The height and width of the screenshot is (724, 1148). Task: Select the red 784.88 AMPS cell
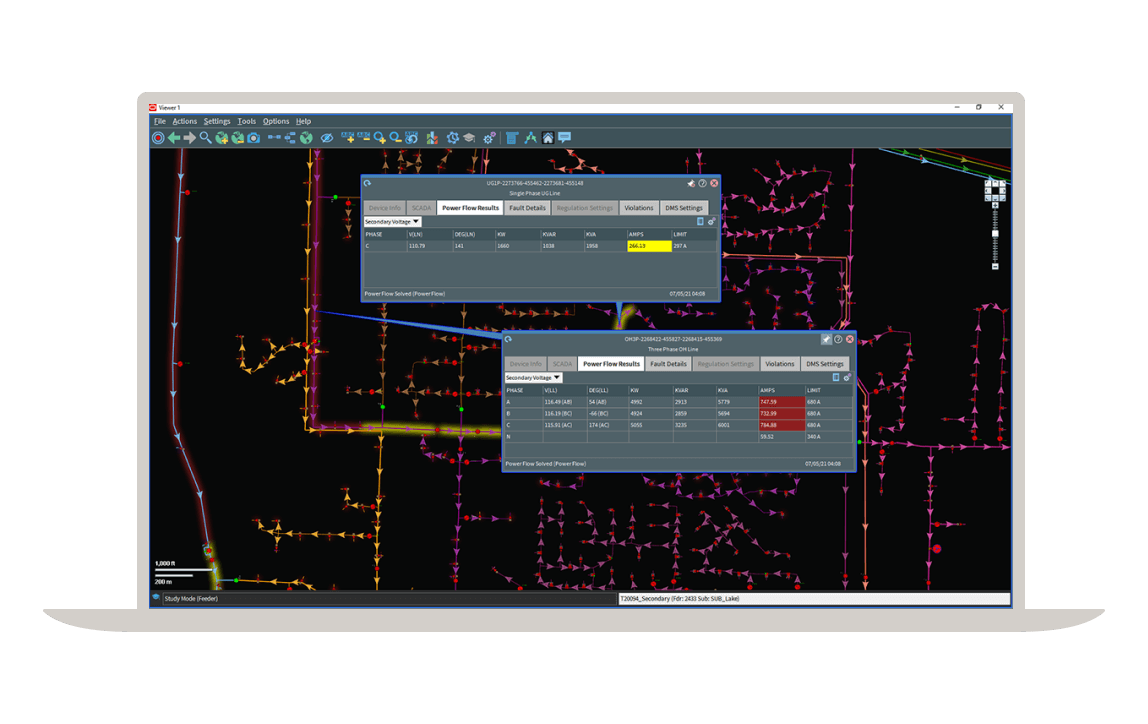[782, 425]
